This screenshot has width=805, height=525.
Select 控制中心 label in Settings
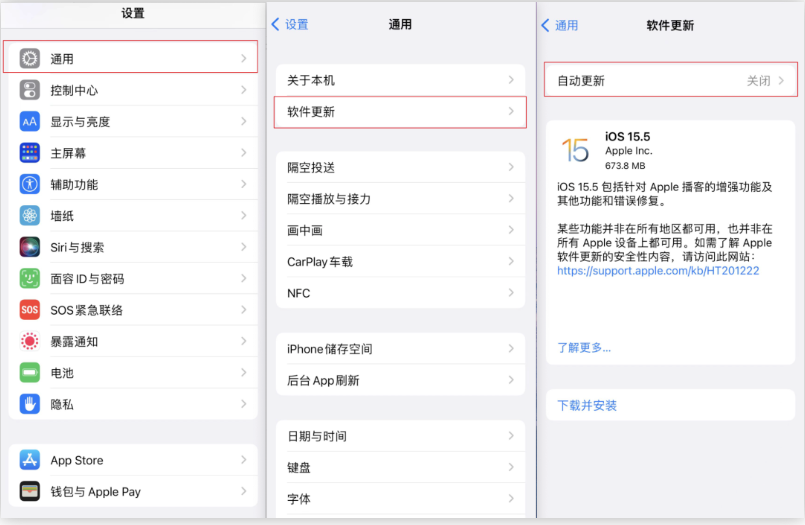74,90
